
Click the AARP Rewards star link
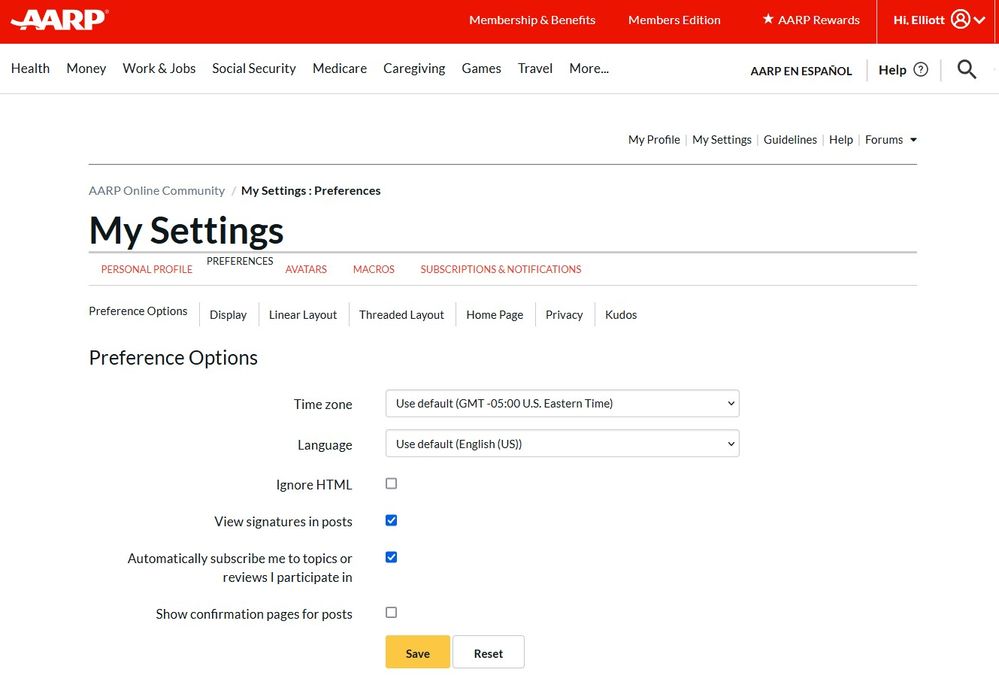pos(811,20)
